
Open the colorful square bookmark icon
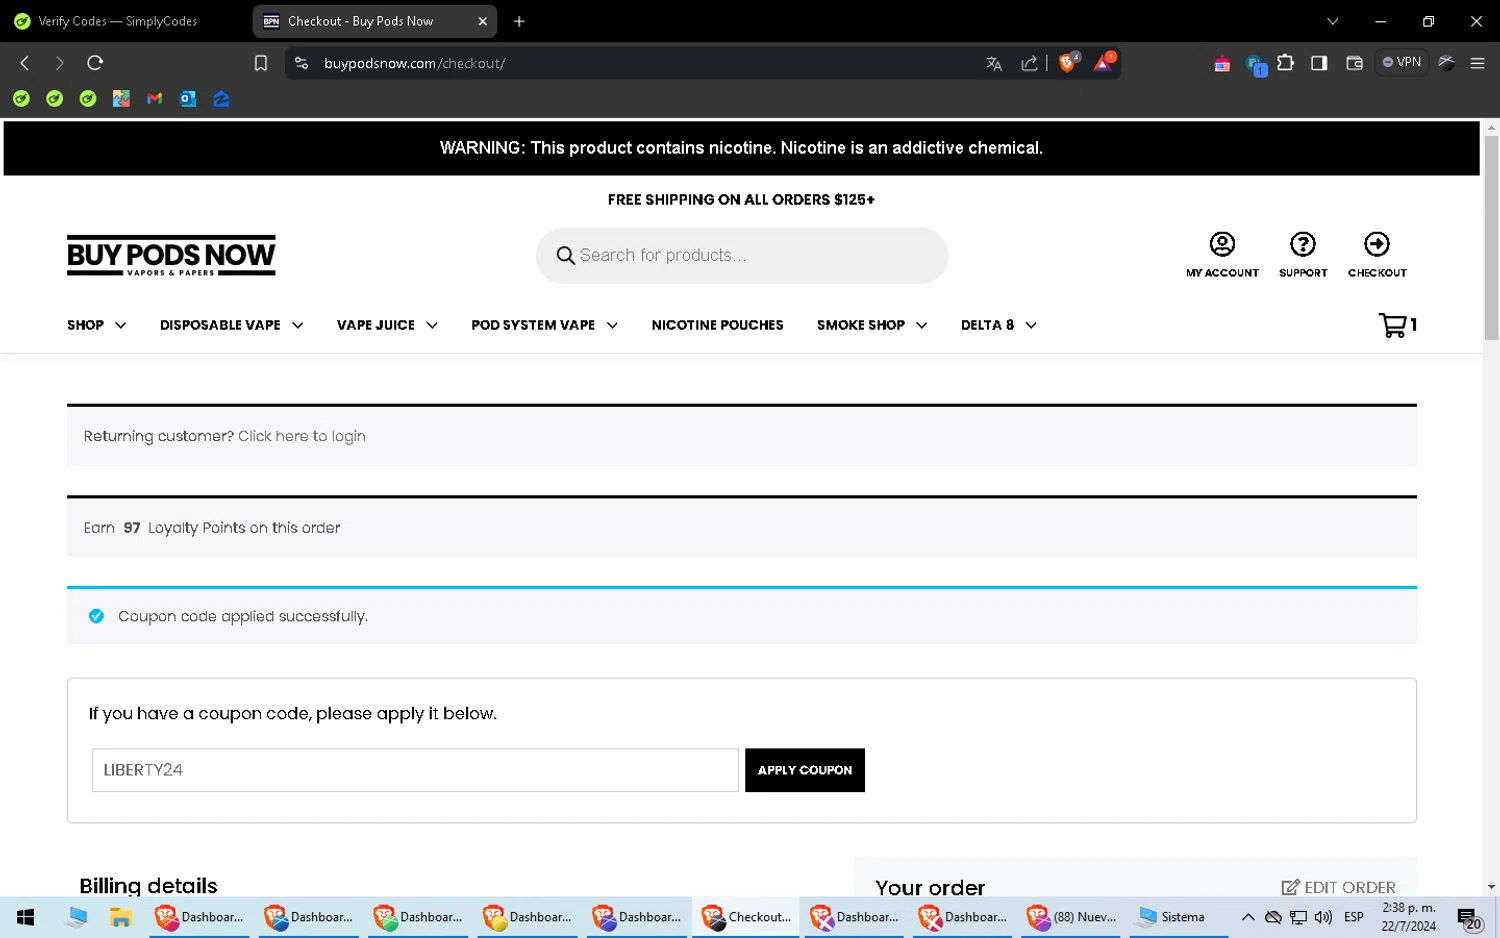tap(121, 98)
